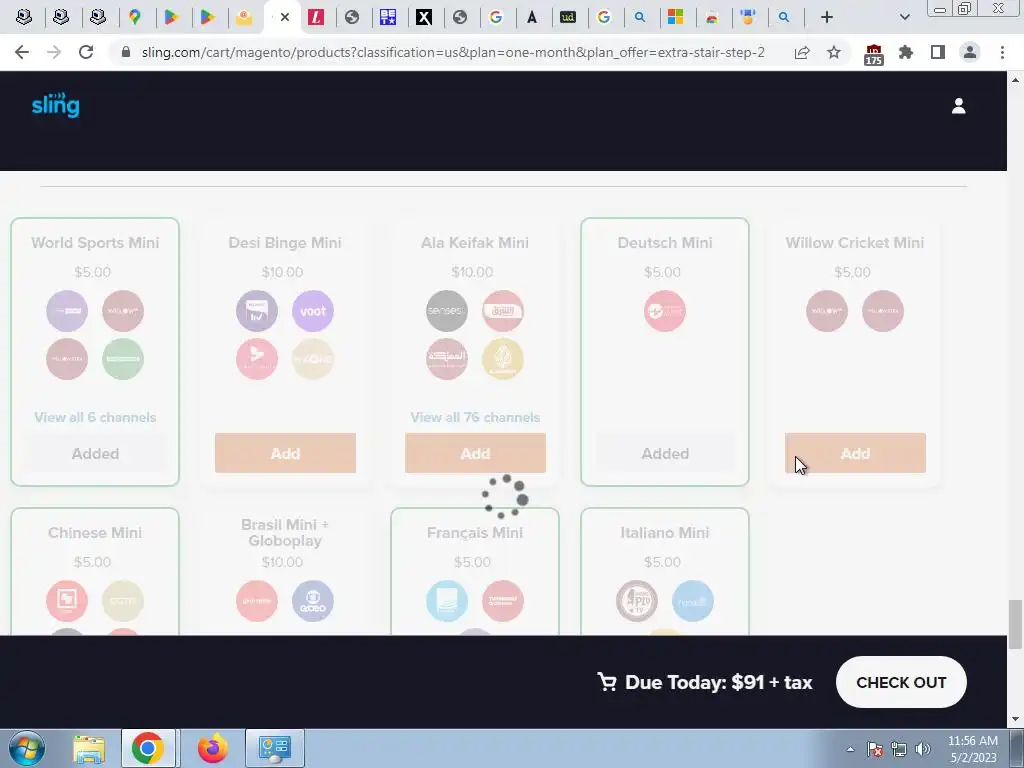Add the Desi Binge Mini package
This screenshot has width=1024, height=768.
(x=285, y=453)
